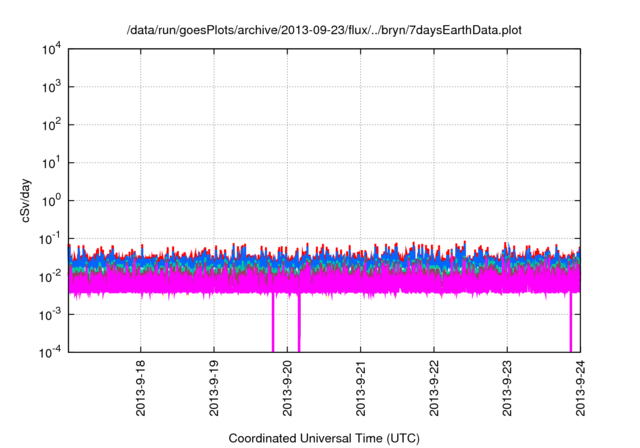Click the 2013-9-21 date label

[x=360, y=388]
